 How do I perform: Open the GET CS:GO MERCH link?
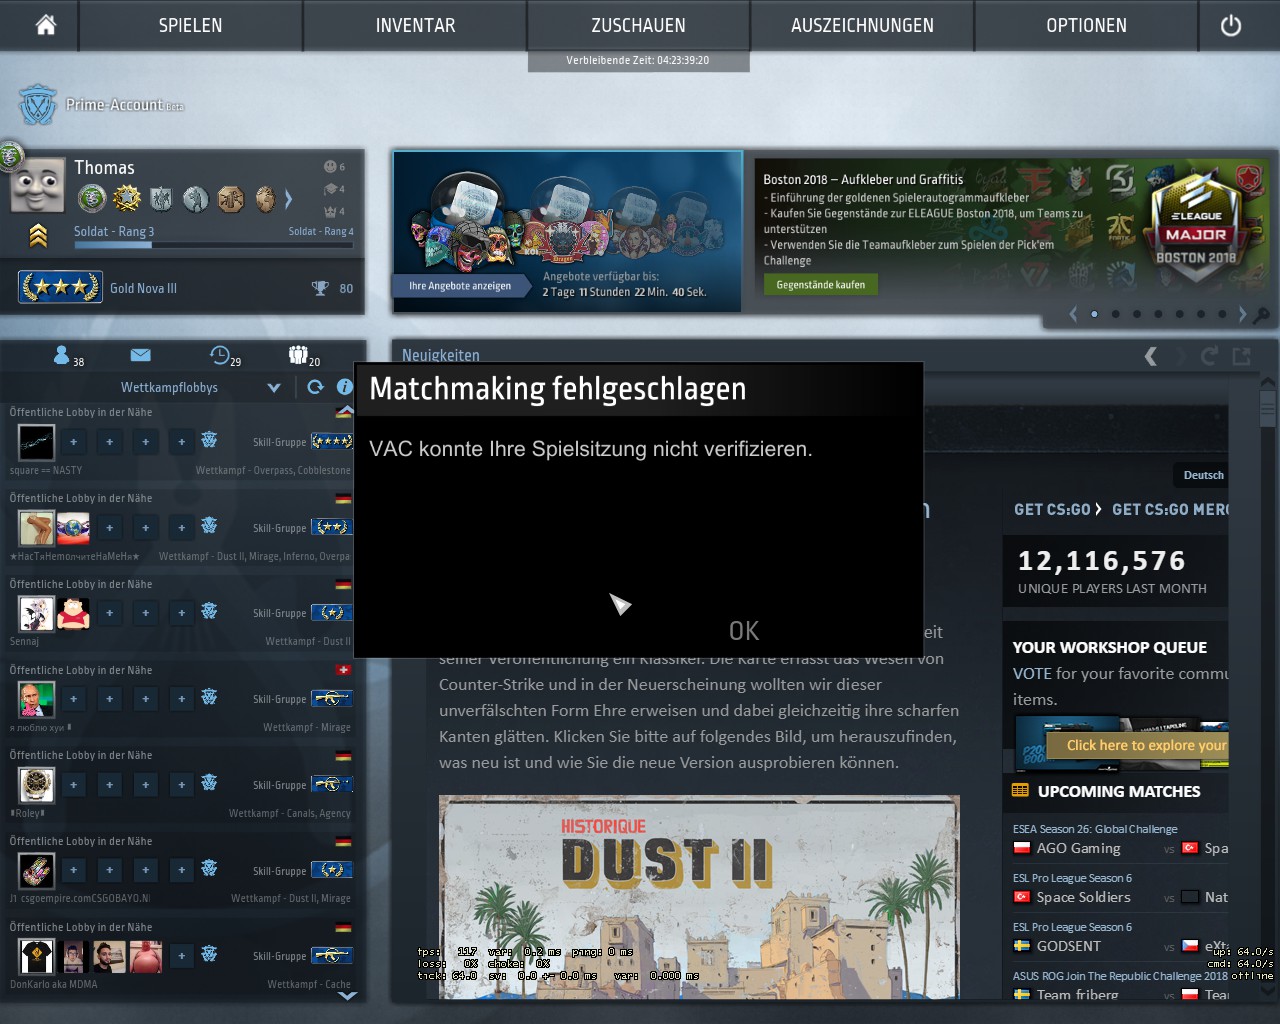[x=1170, y=509]
